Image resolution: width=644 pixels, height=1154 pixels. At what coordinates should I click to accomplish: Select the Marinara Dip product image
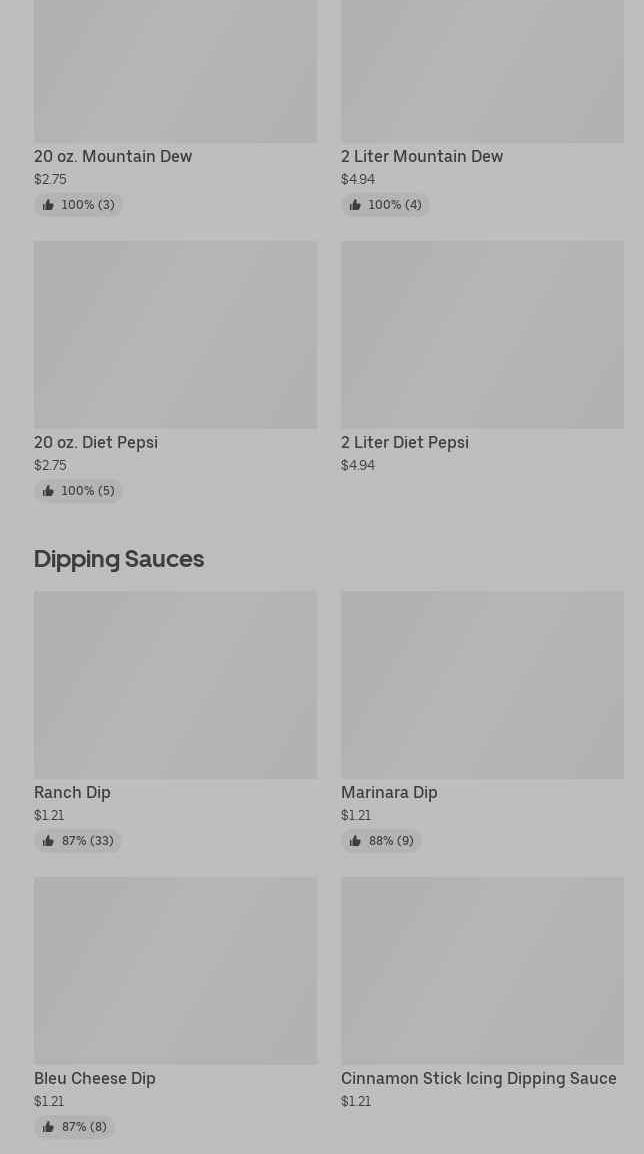(482, 684)
